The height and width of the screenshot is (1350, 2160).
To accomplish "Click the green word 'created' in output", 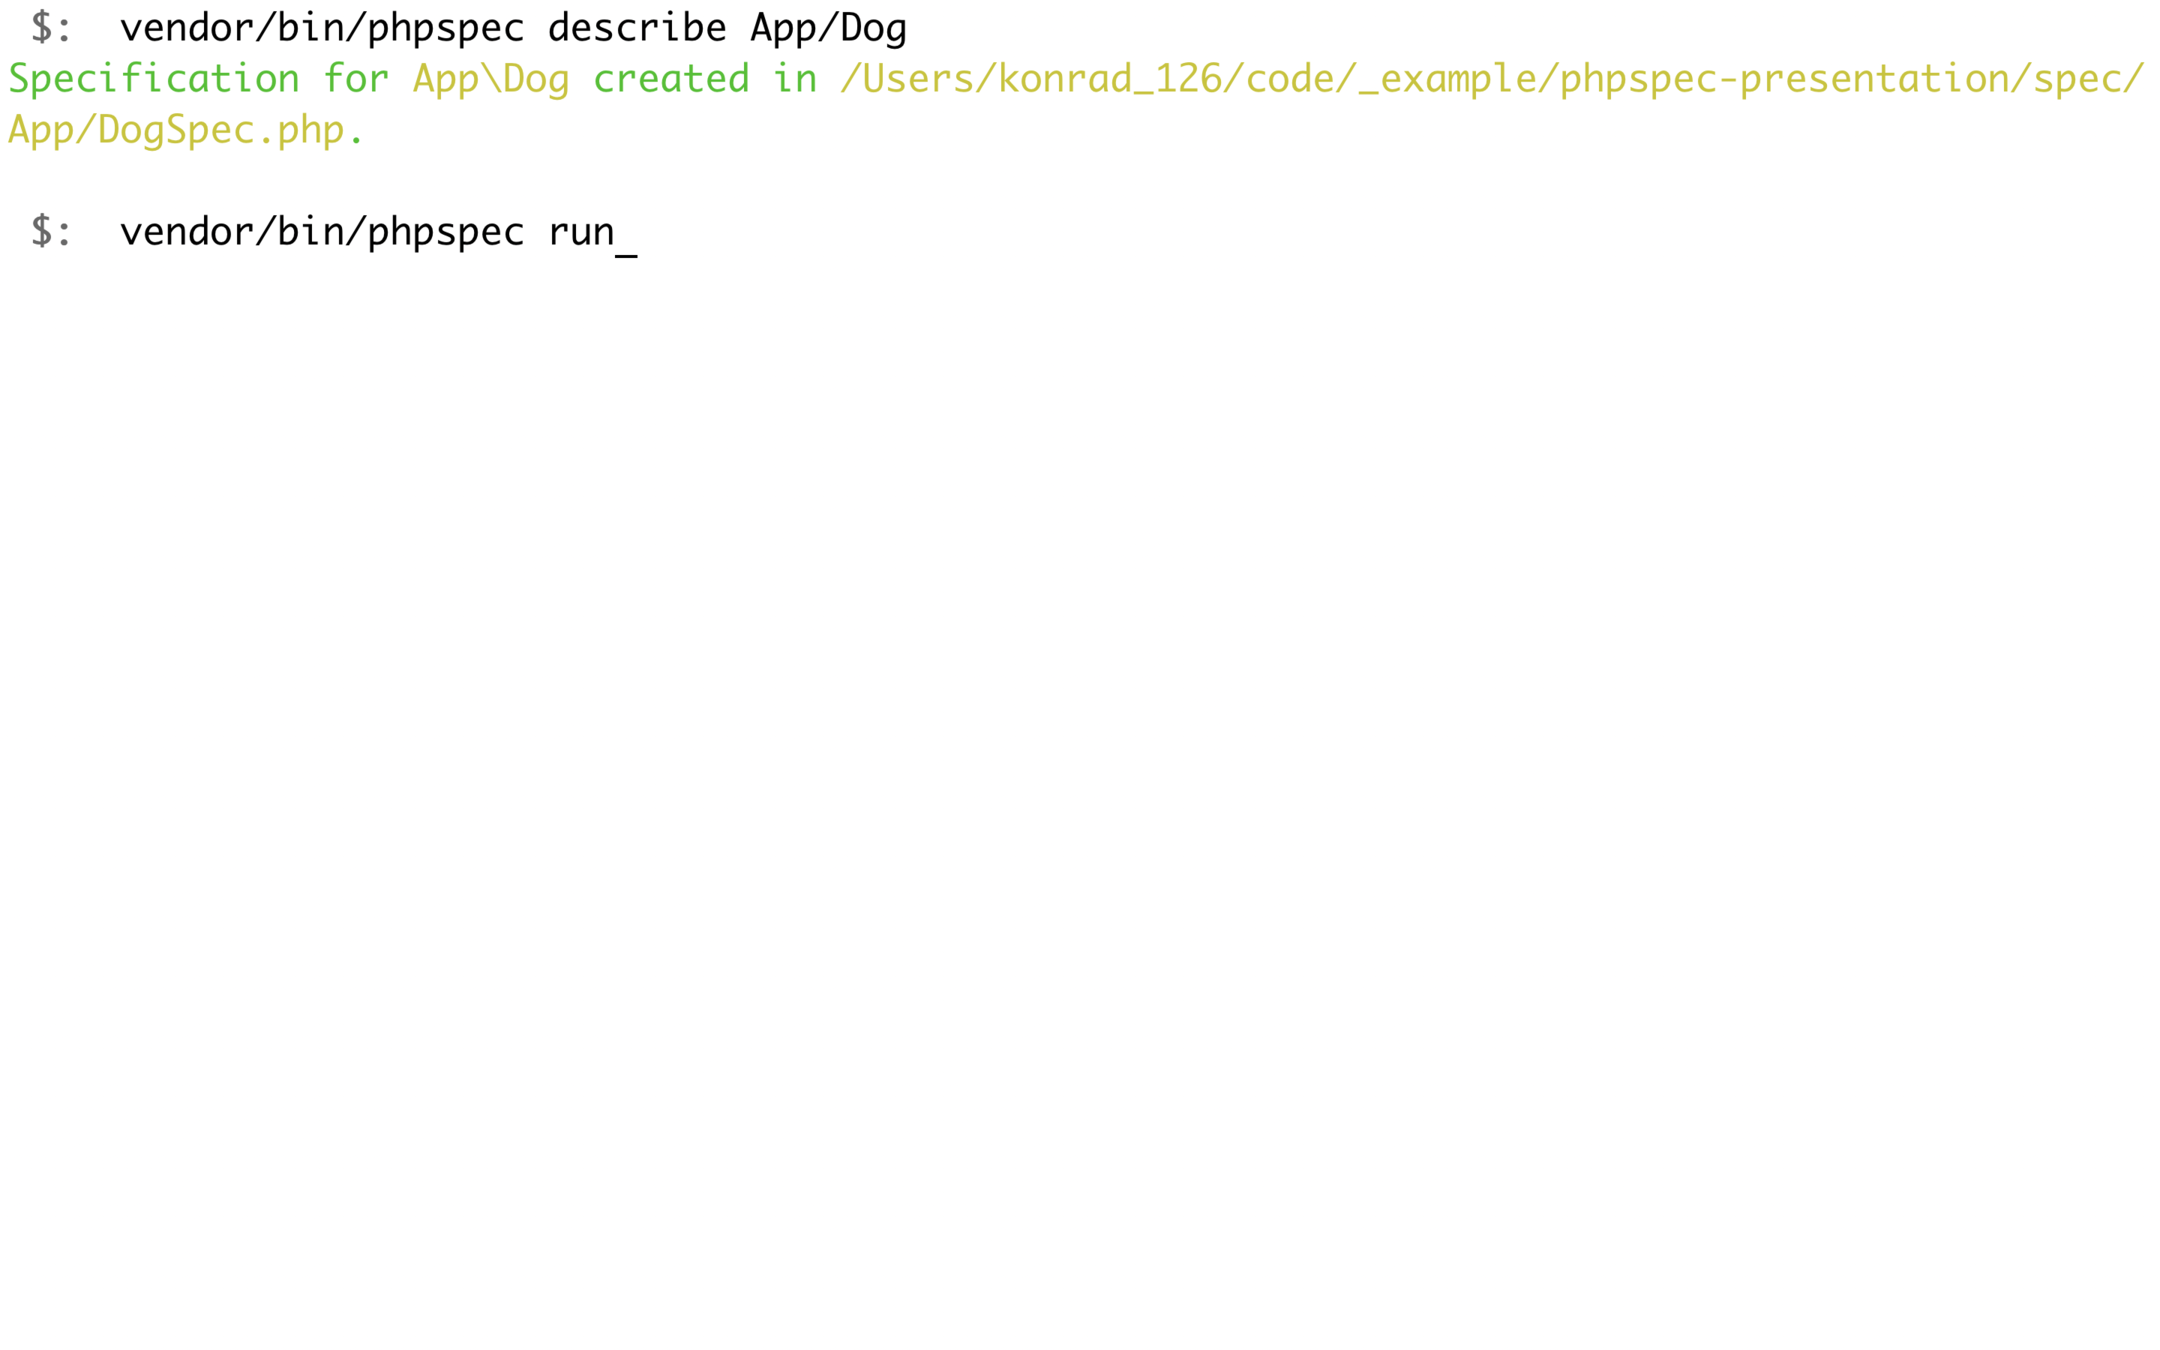I will click(x=671, y=79).
